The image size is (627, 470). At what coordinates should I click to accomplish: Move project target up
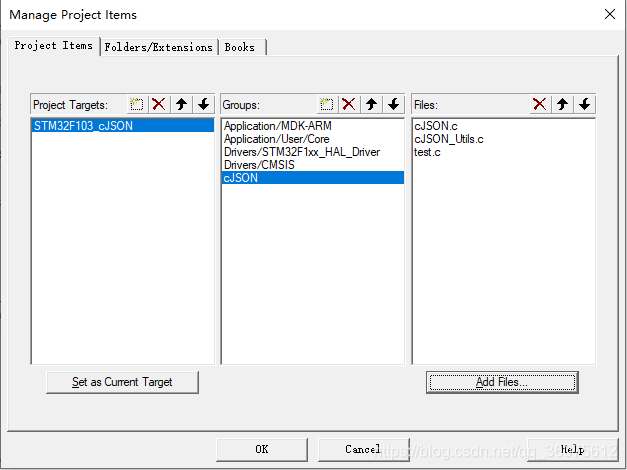click(x=182, y=104)
